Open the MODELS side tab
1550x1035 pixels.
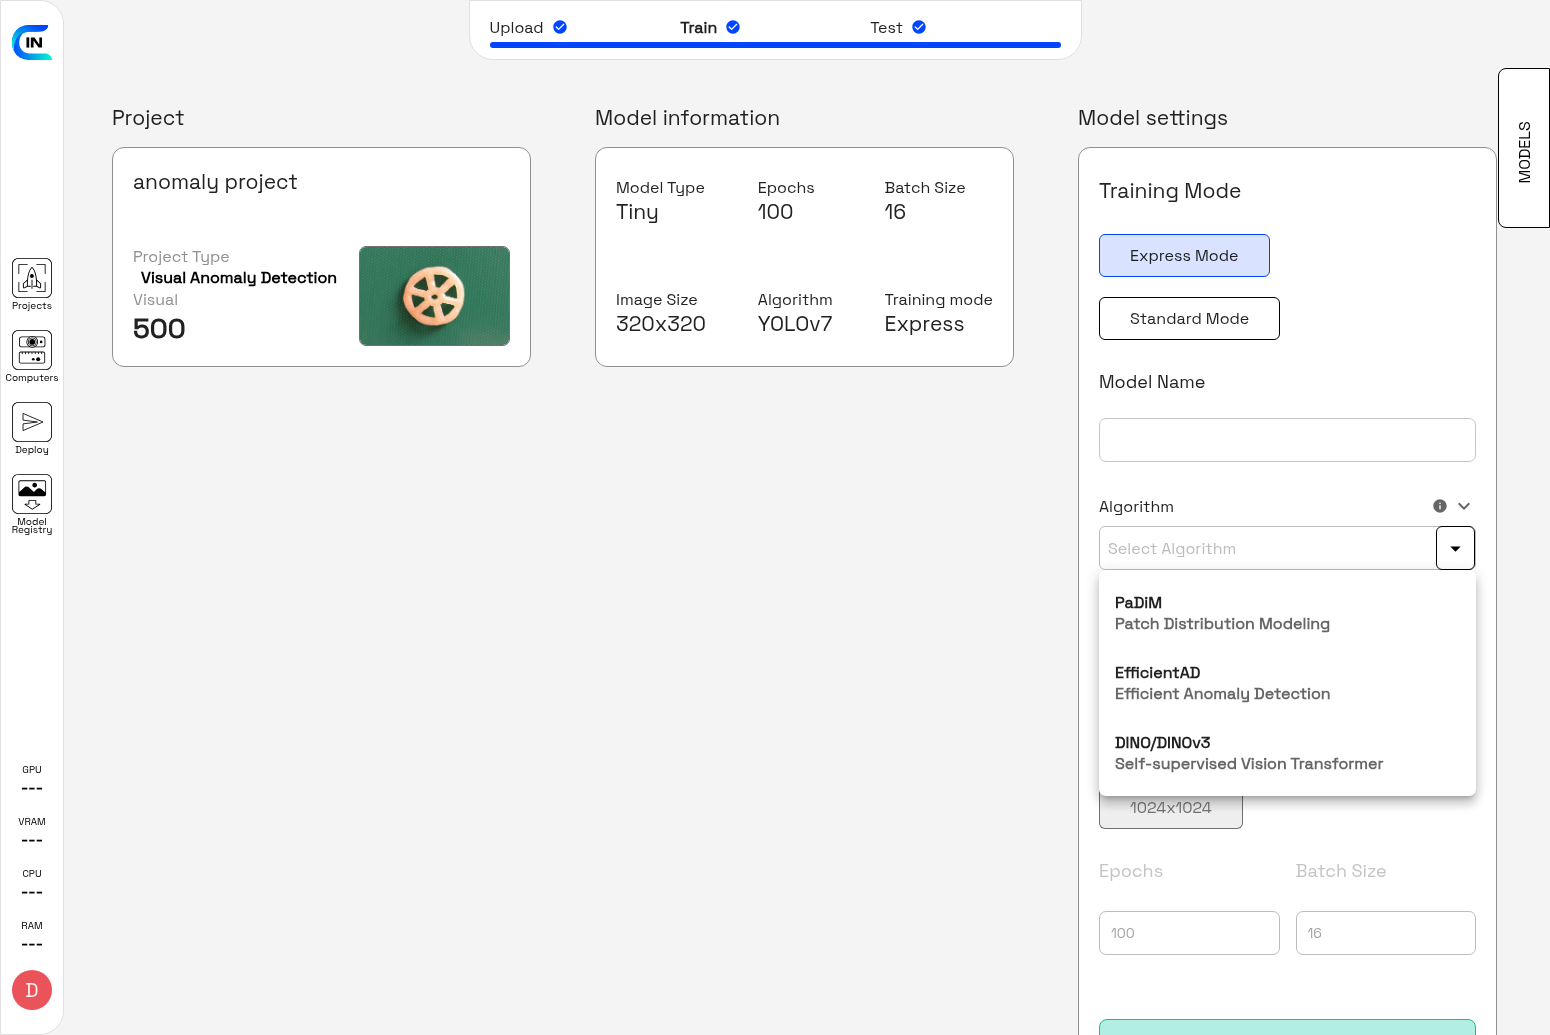(x=1523, y=147)
